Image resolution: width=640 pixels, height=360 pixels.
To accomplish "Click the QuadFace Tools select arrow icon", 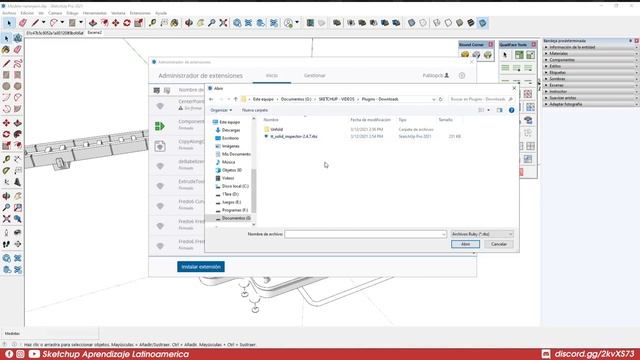I will (x=505, y=55).
